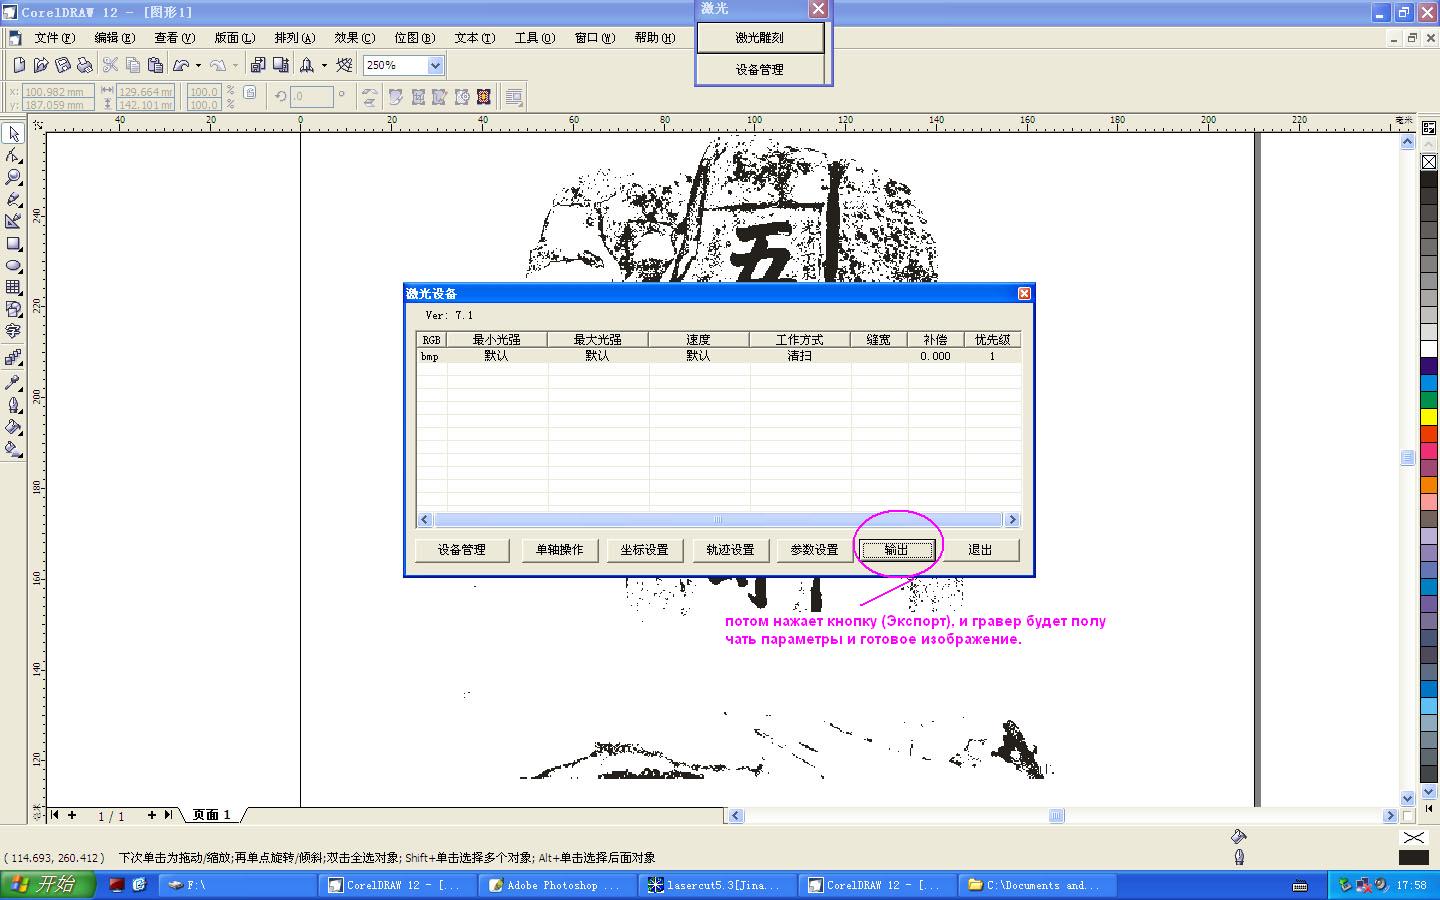Open the 效果 (Effects) menu
This screenshot has height=900, width=1440.
point(354,38)
